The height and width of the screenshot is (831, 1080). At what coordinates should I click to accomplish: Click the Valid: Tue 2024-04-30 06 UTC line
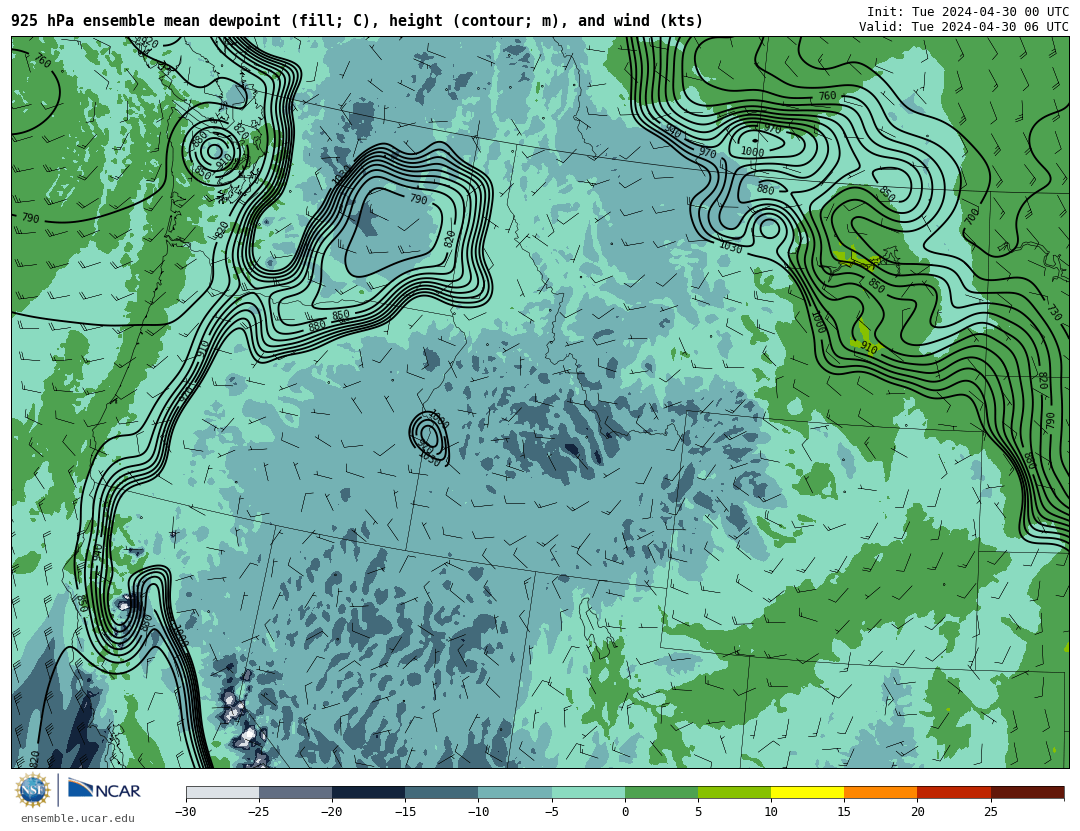pos(964,27)
